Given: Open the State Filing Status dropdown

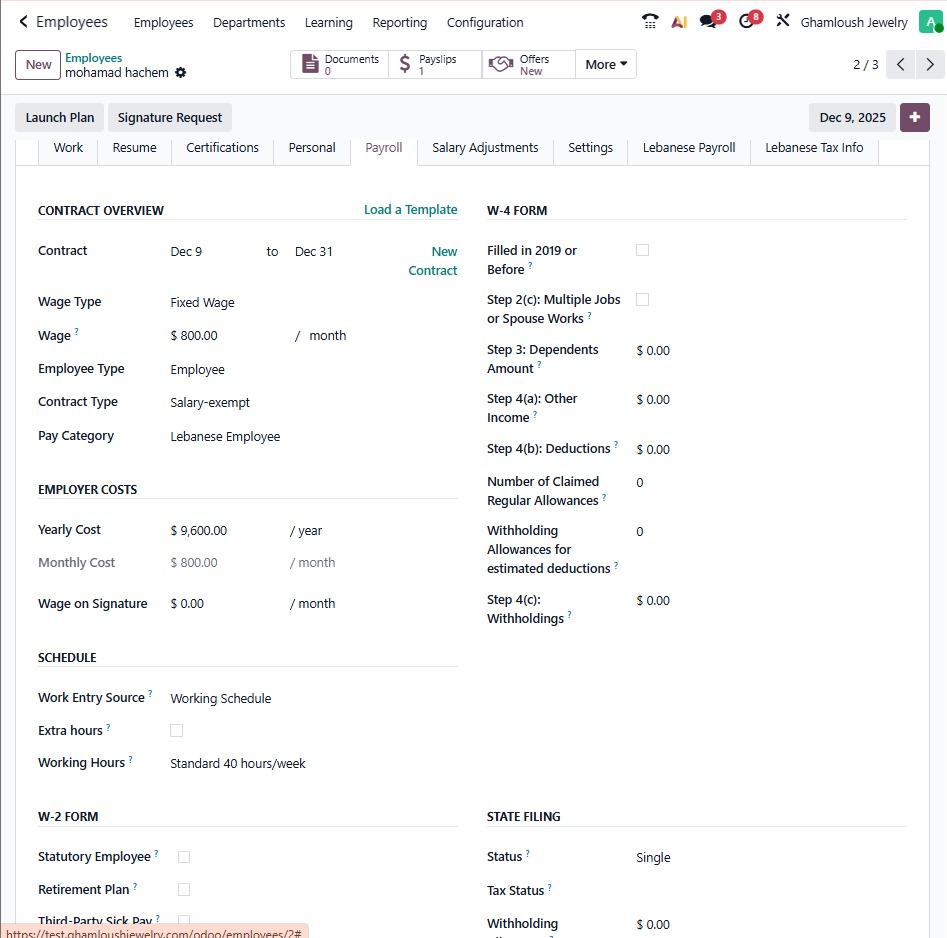Looking at the screenshot, I should point(700,858).
